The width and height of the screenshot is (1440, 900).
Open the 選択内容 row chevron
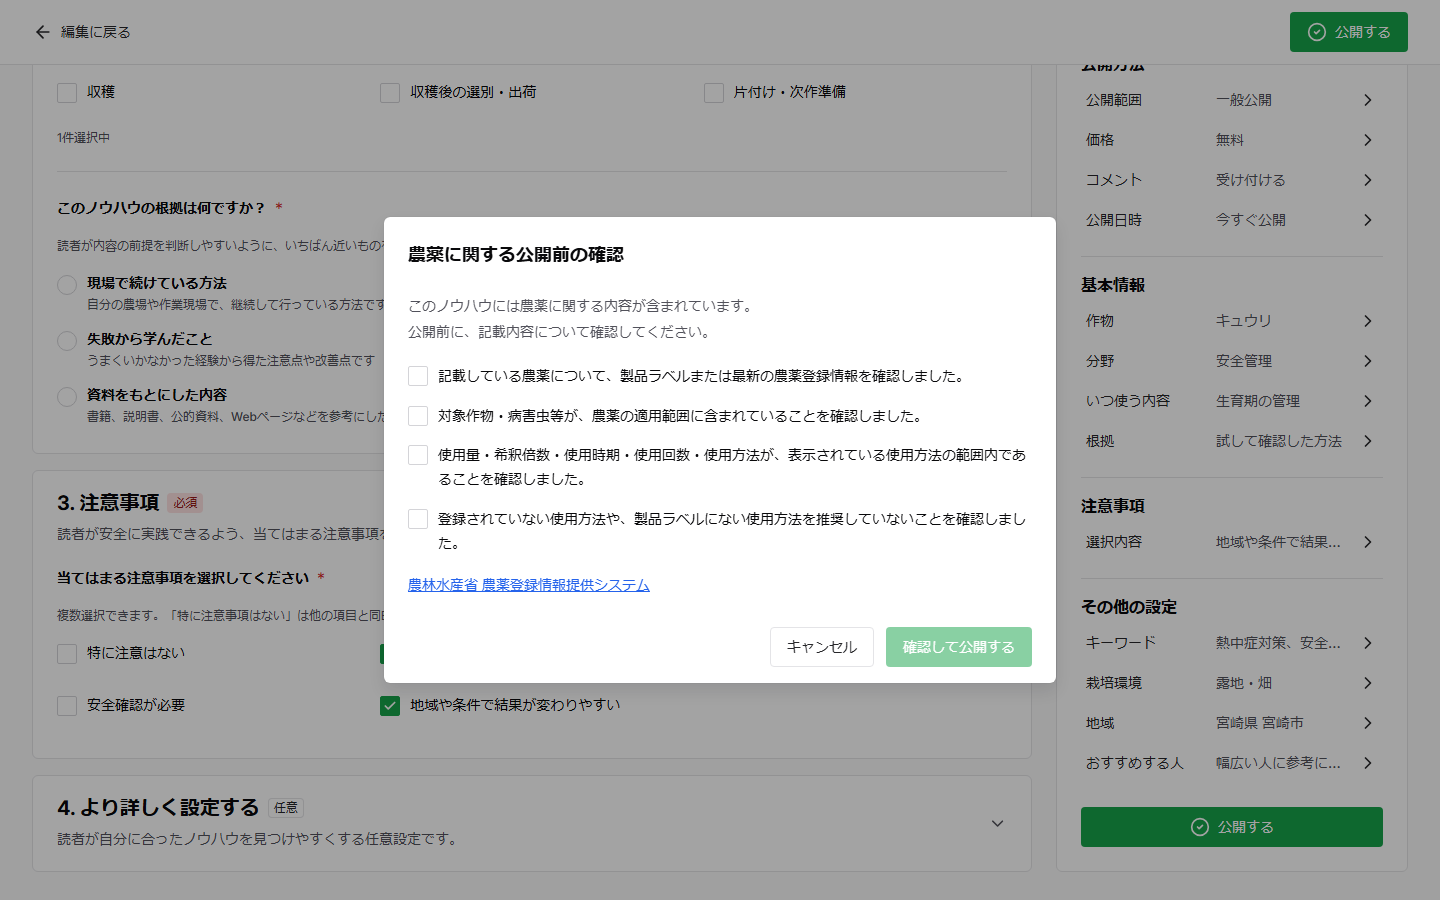tap(1368, 542)
